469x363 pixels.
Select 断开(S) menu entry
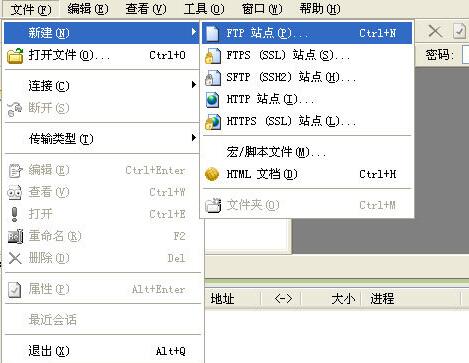click(x=102, y=108)
